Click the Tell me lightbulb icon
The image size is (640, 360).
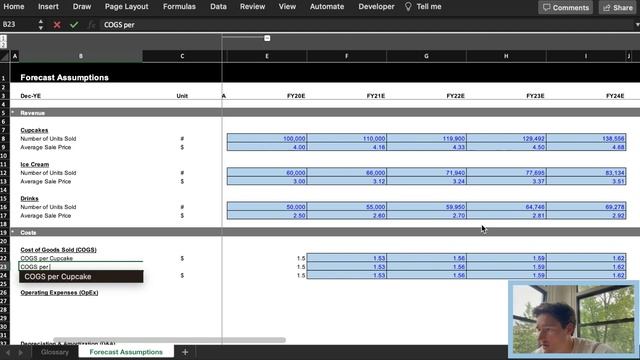pos(408,7)
